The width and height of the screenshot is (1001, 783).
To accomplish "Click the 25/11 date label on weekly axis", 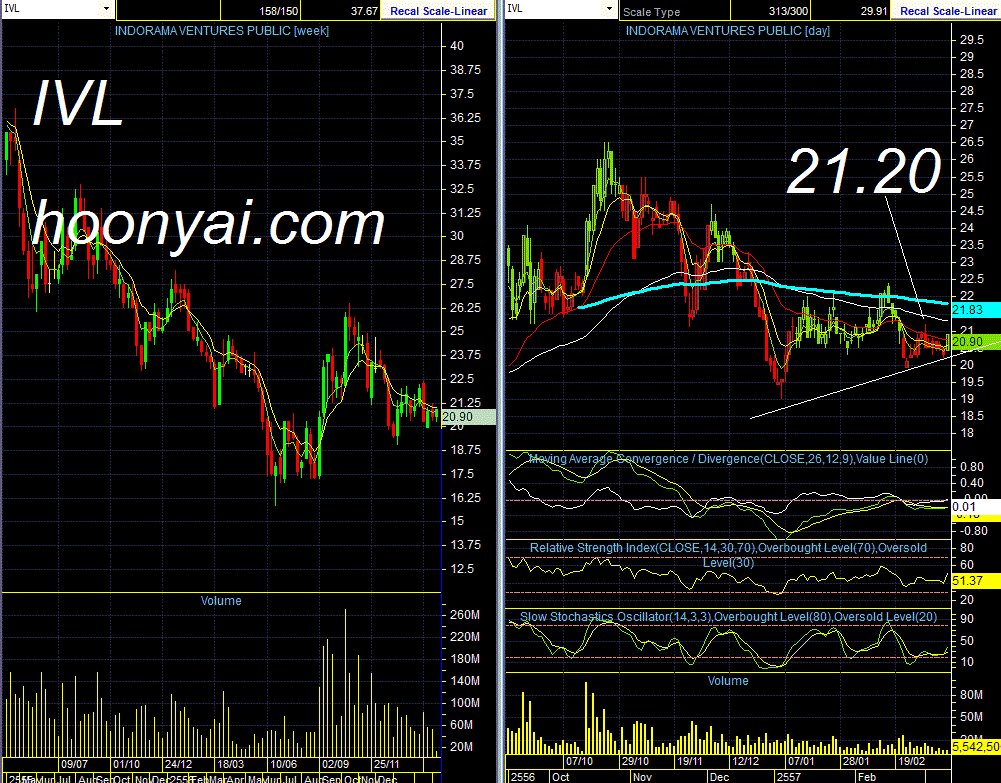I will point(387,764).
